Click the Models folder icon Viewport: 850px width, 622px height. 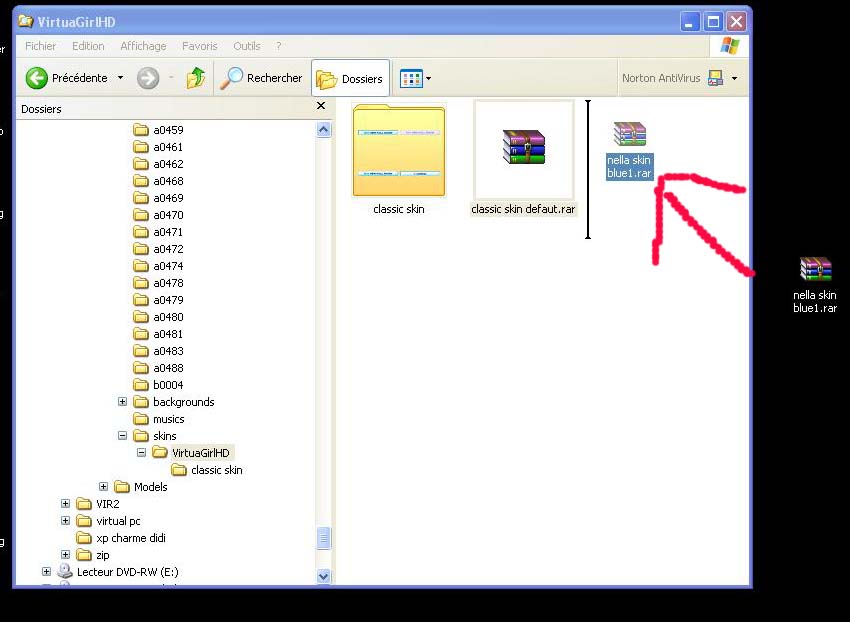click(x=122, y=486)
